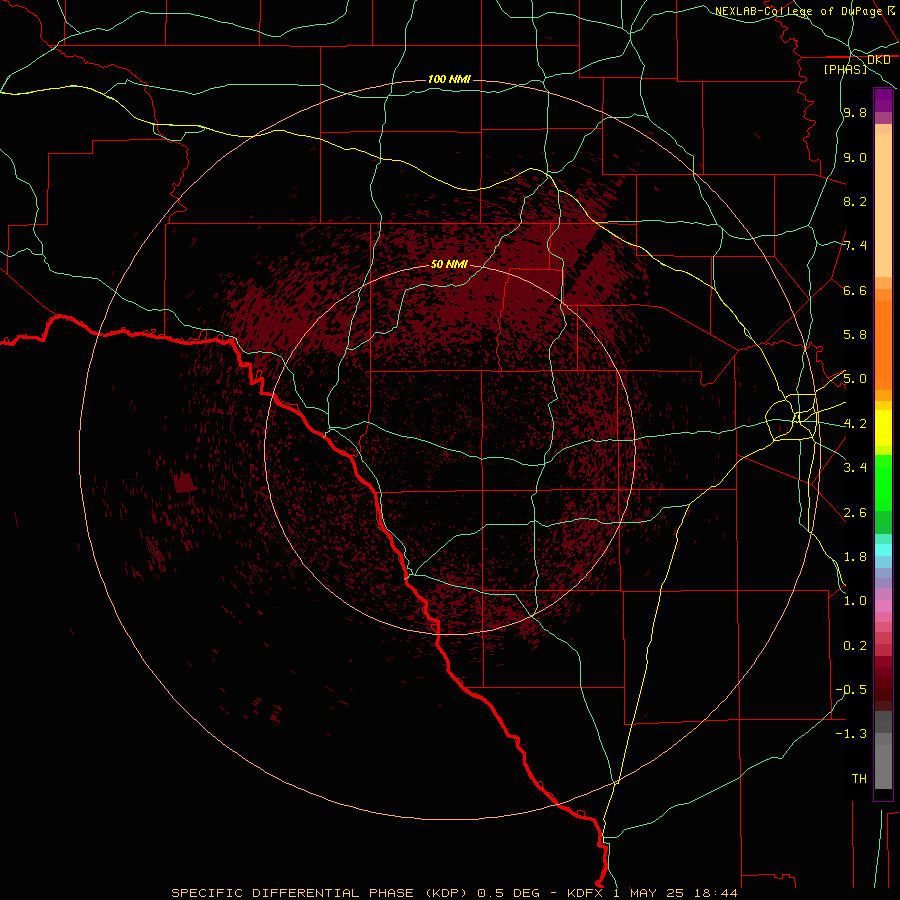Click the bright green band of the legend
Screen dimensions: 900x900
tap(883, 482)
